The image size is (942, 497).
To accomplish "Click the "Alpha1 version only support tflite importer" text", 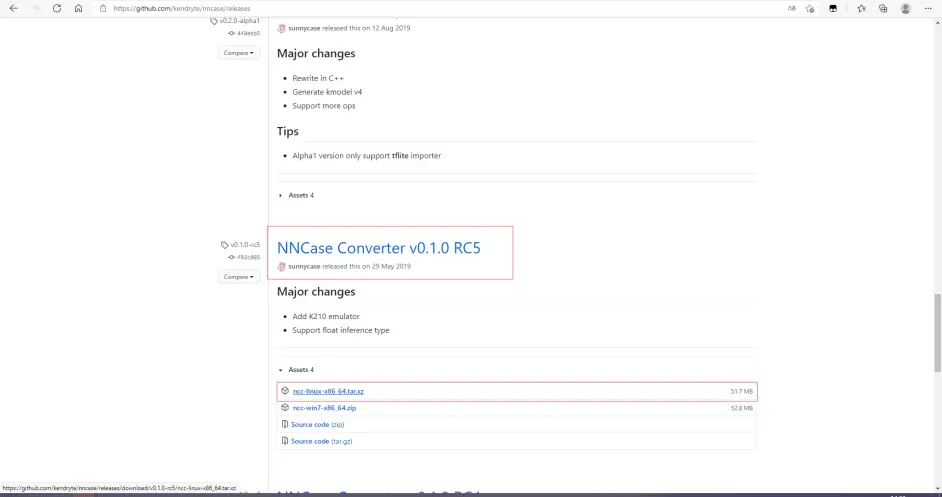I will click(366, 156).
